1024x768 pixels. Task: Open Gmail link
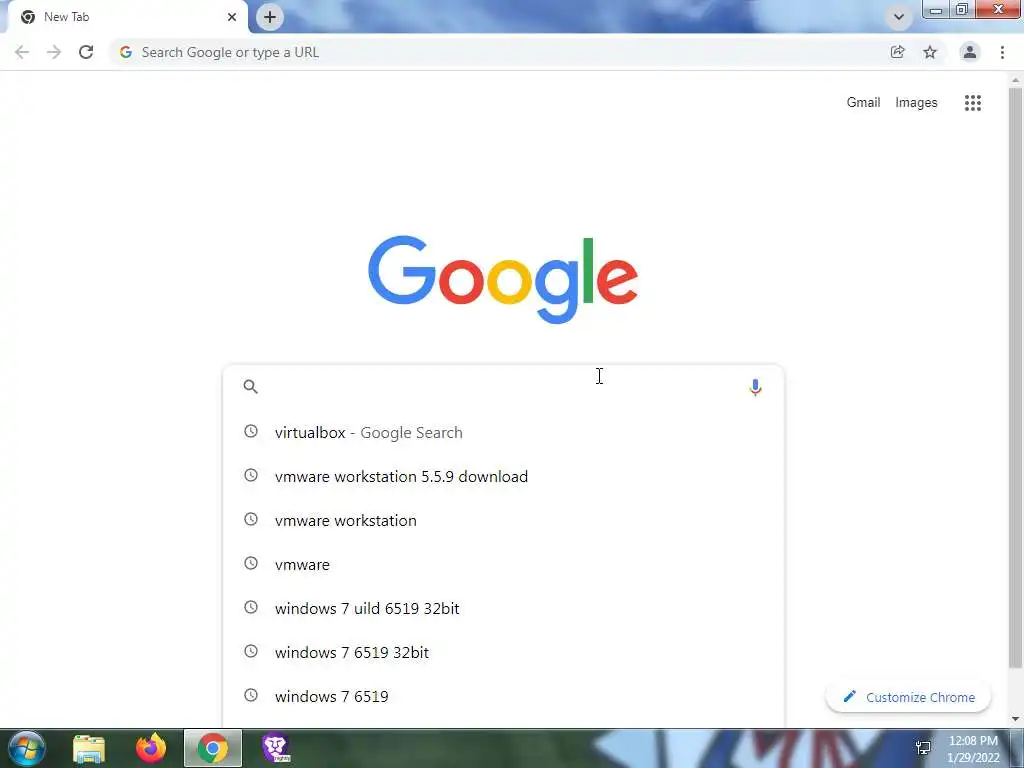(863, 103)
